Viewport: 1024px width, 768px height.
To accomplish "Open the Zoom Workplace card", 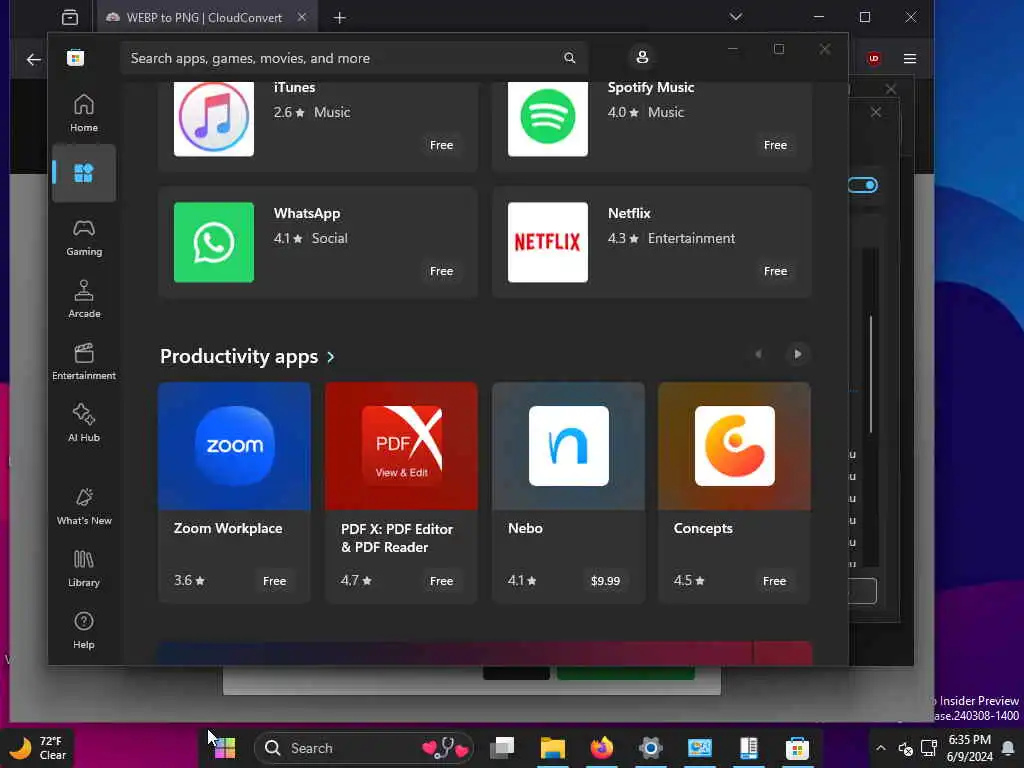I will (234, 492).
